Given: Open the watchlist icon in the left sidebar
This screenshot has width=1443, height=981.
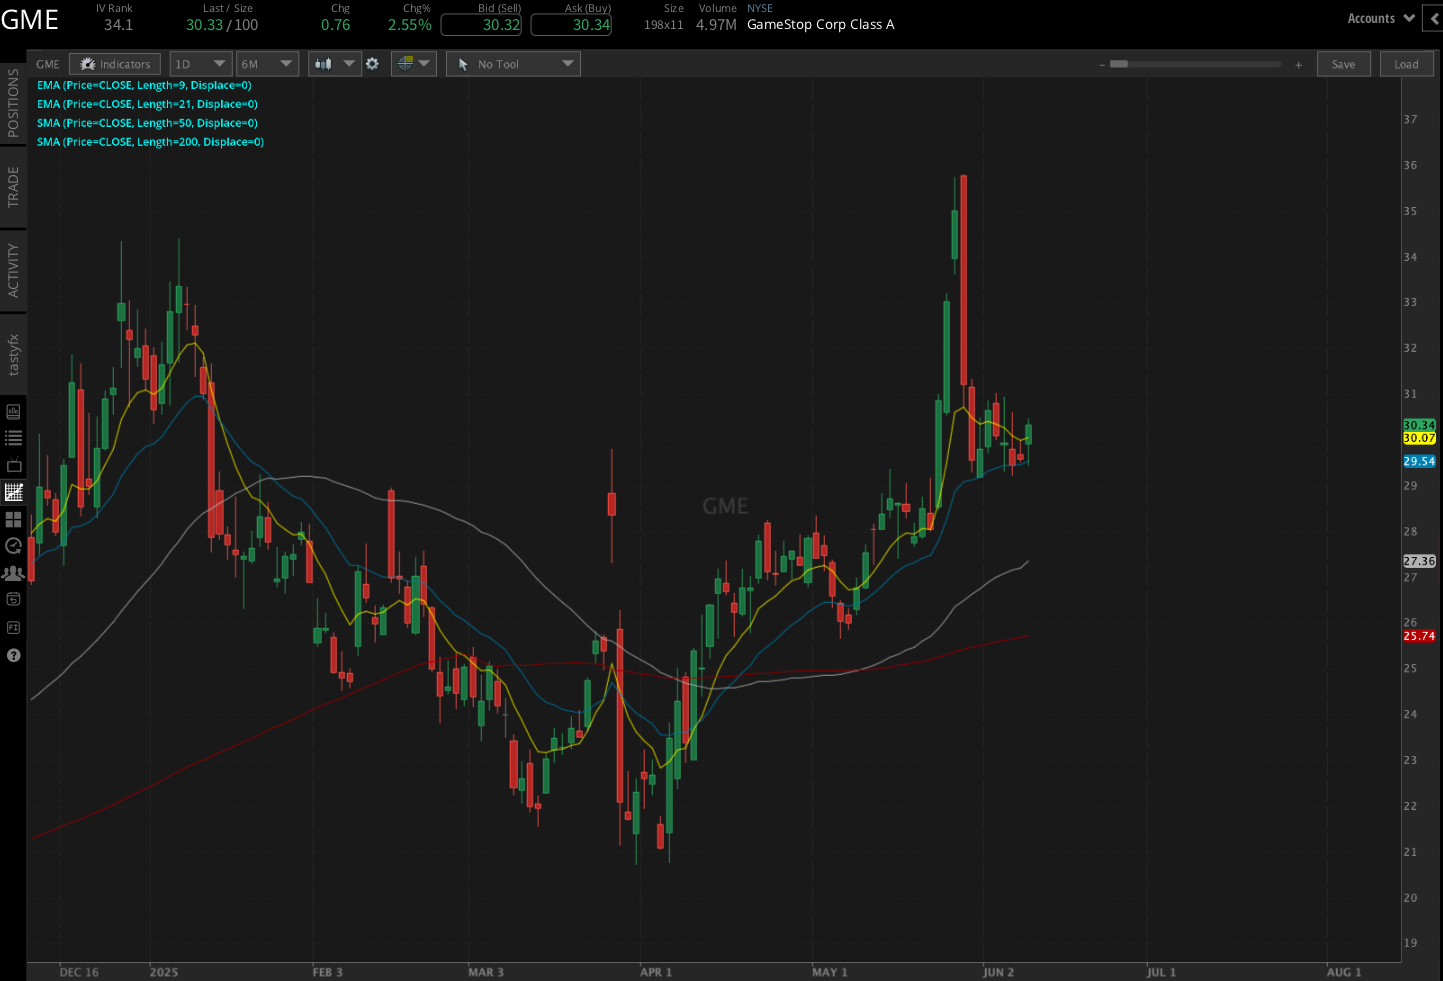Looking at the screenshot, I should [14, 437].
